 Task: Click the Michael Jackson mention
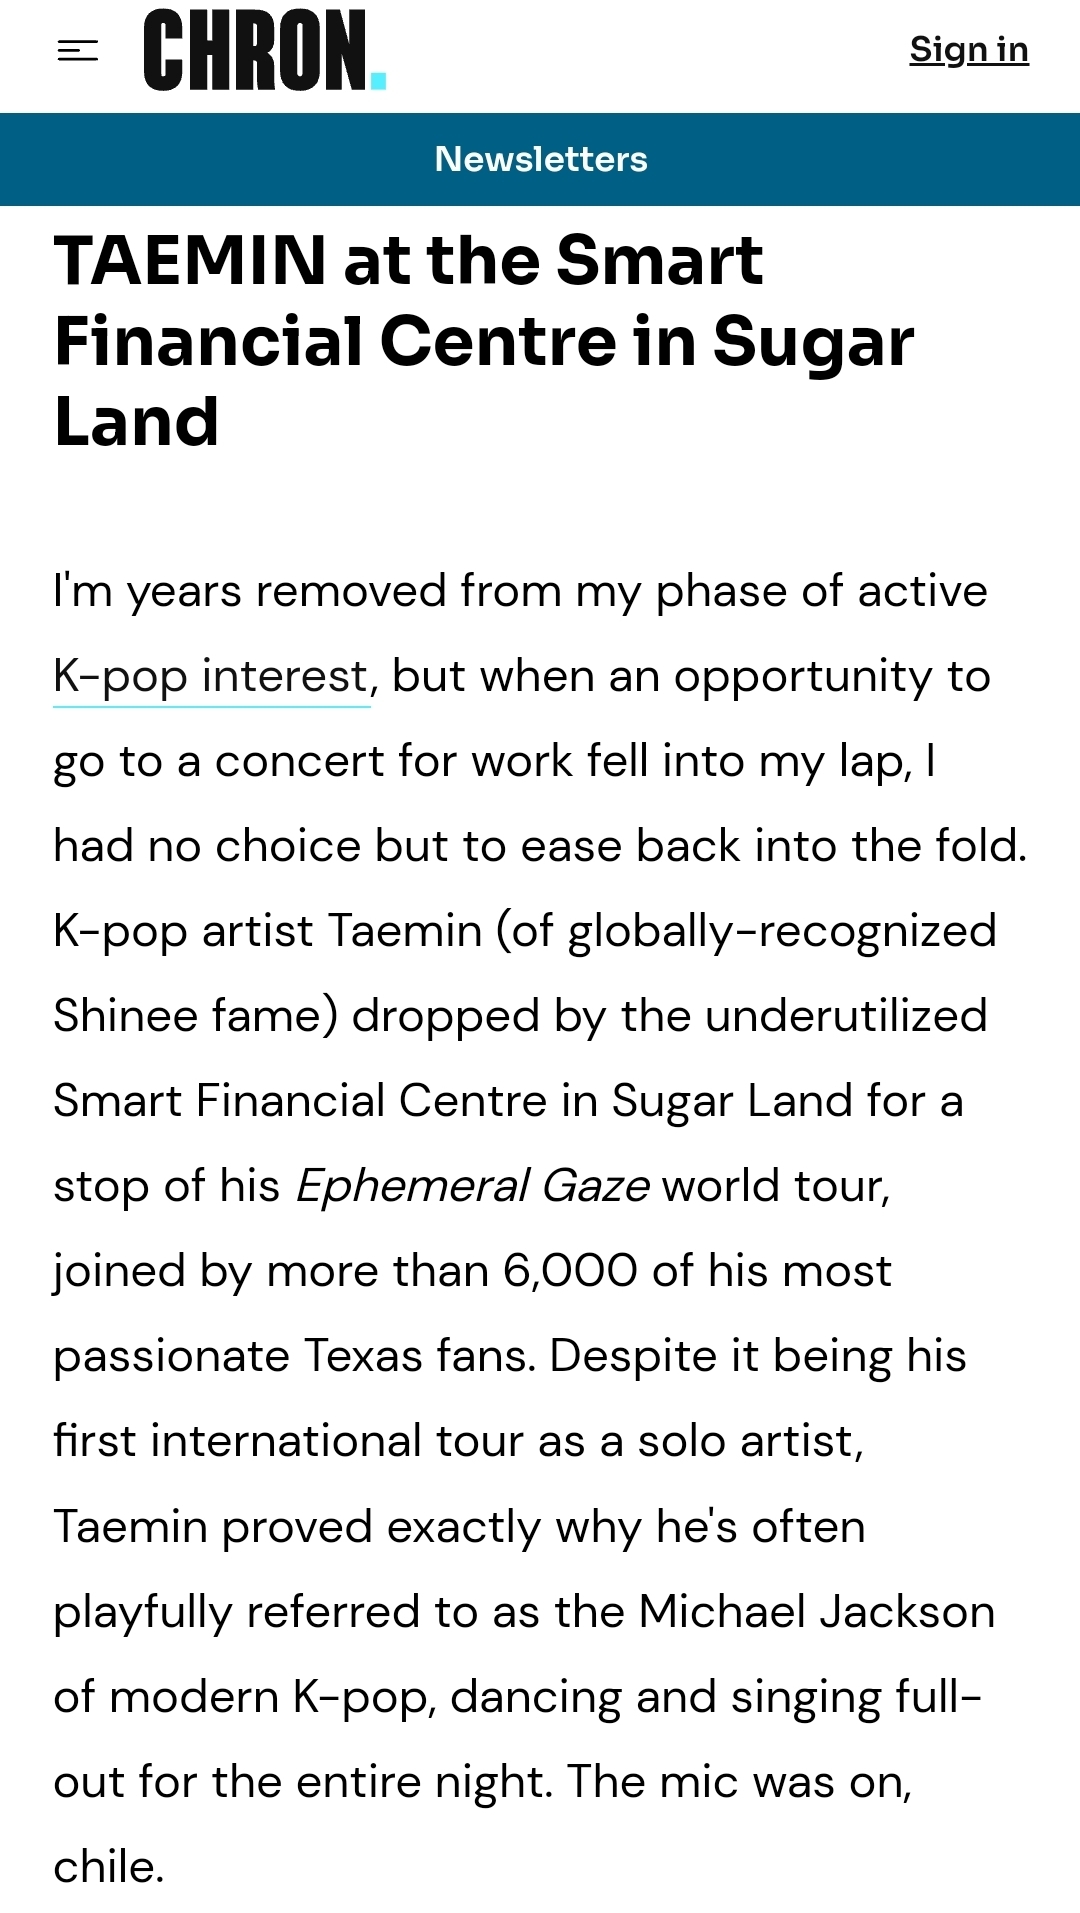tap(816, 1612)
